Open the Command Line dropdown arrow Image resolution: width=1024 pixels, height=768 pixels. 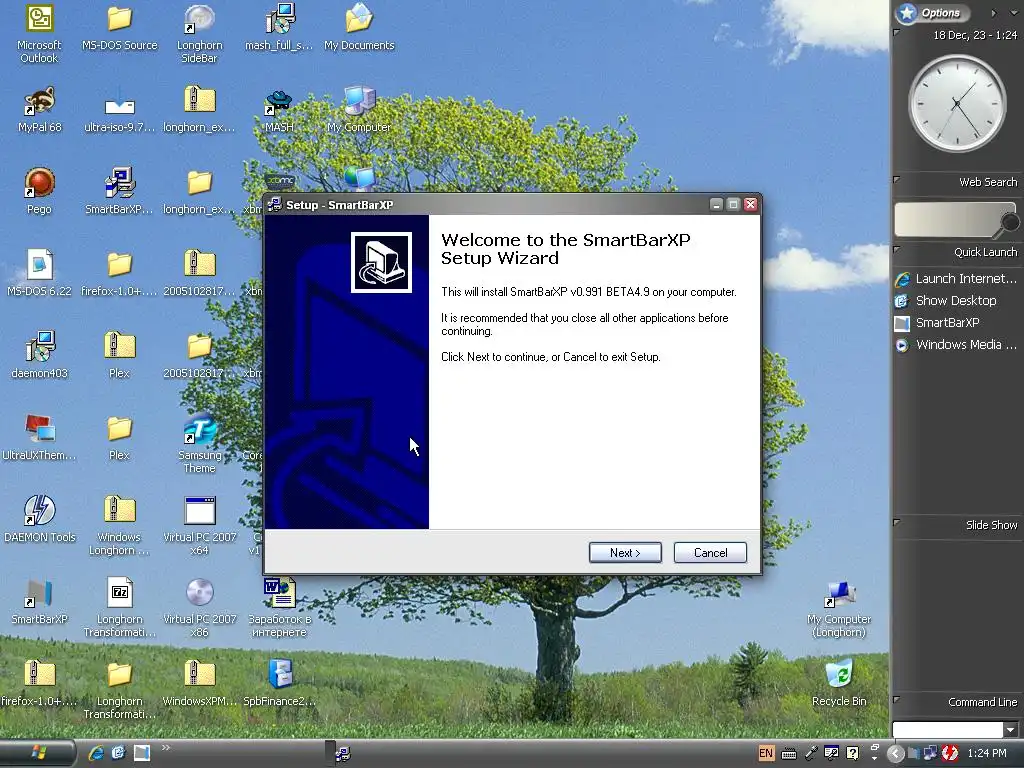[x=1011, y=729]
